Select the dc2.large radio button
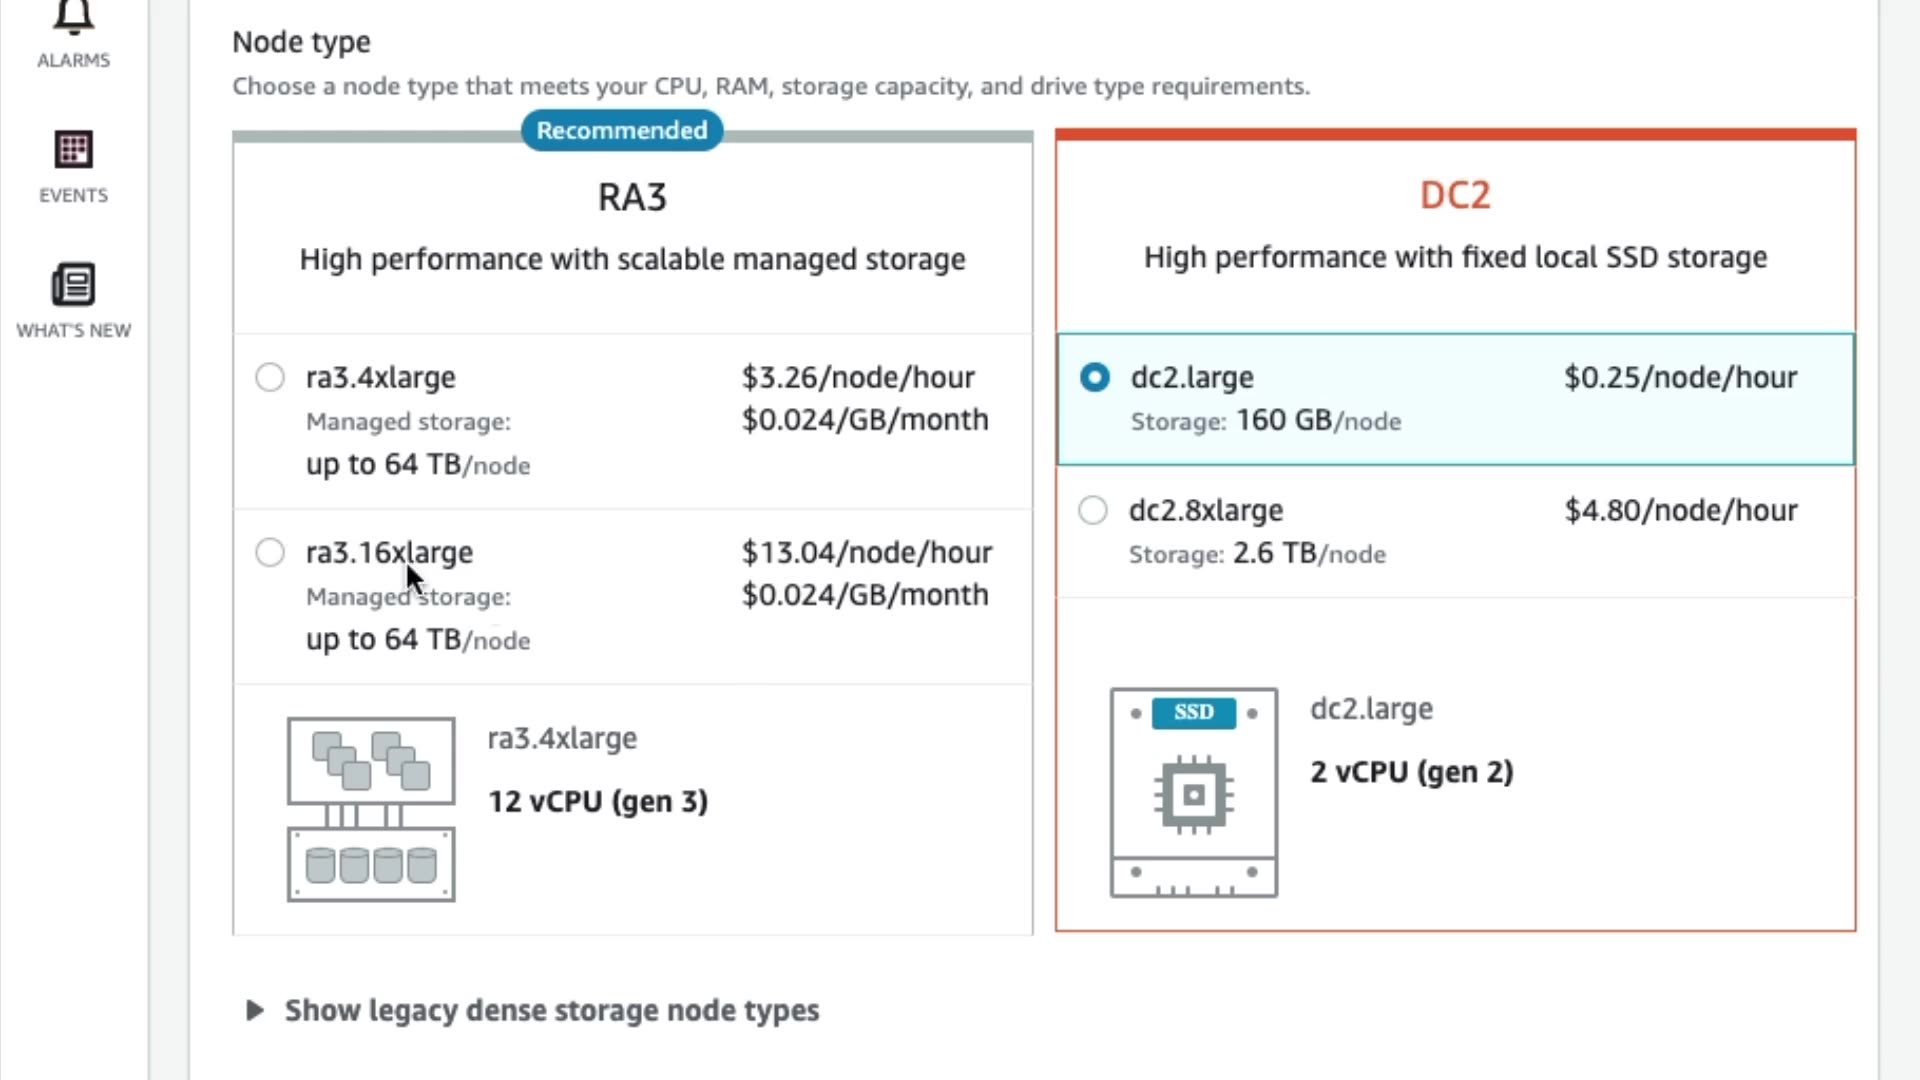Screen dimensions: 1920x1080 pyautogui.click(x=1095, y=377)
